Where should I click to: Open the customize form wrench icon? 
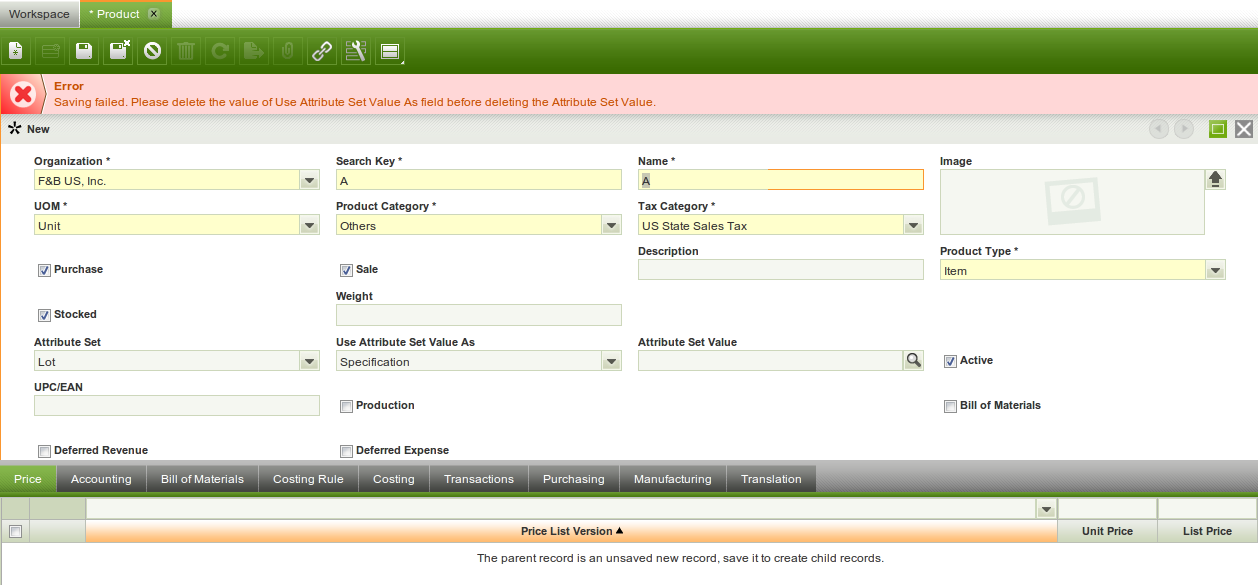pyautogui.click(x=355, y=51)
